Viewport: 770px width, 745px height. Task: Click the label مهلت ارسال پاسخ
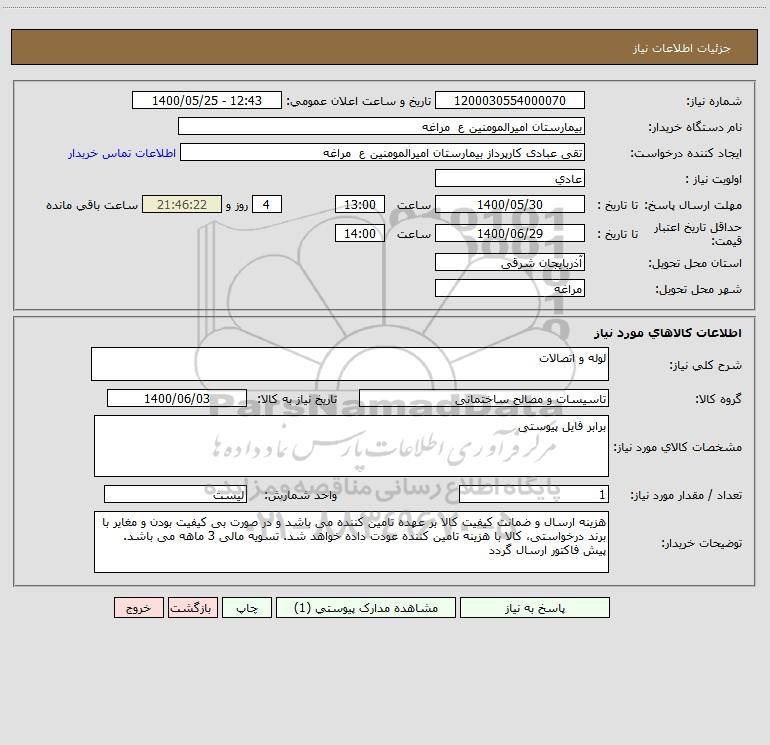pyautogui.click(x=693, y=206)
